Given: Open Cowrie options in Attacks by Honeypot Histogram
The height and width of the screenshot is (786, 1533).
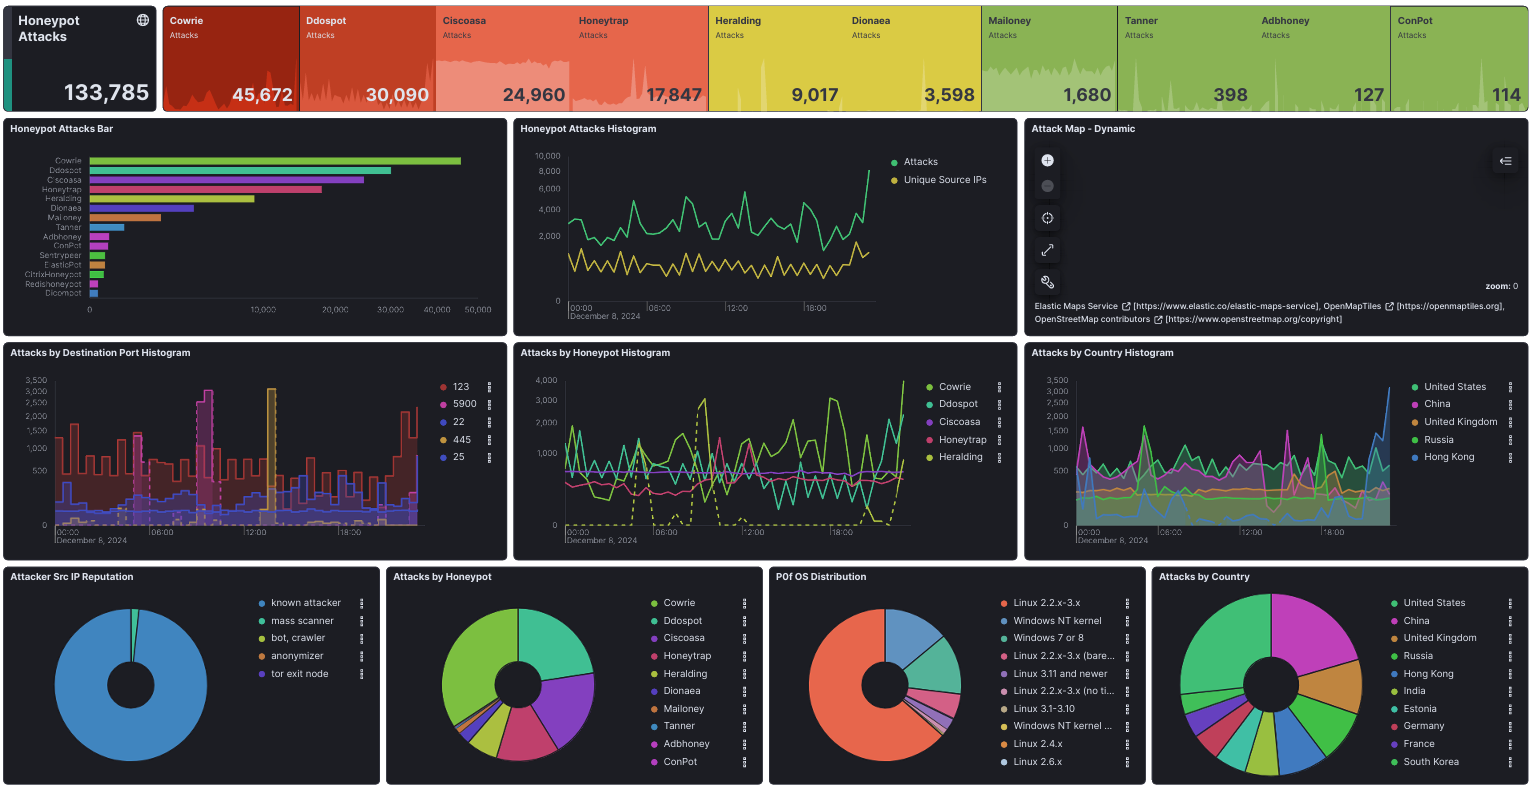Looking at the screenshot, I should [999, 387].
